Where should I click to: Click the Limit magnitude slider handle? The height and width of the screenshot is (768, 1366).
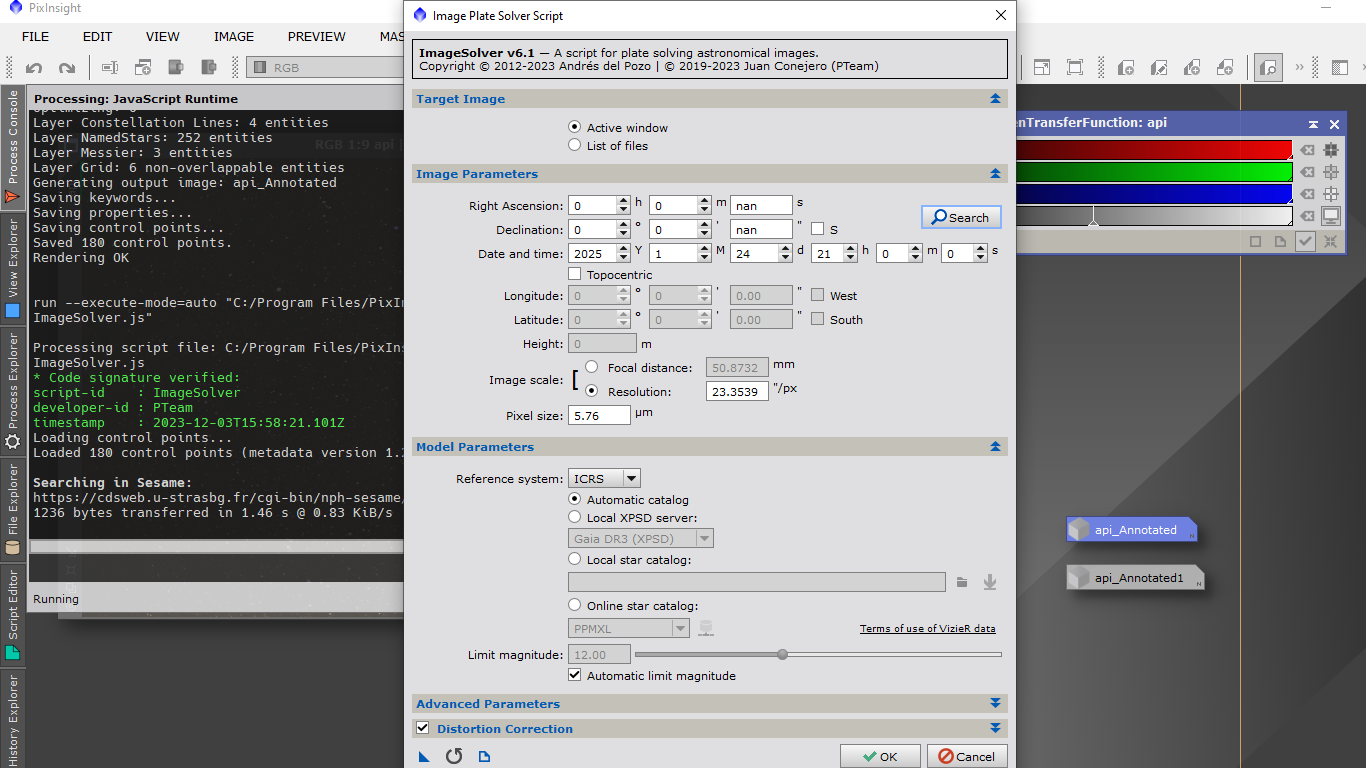[x=782, y=655]
